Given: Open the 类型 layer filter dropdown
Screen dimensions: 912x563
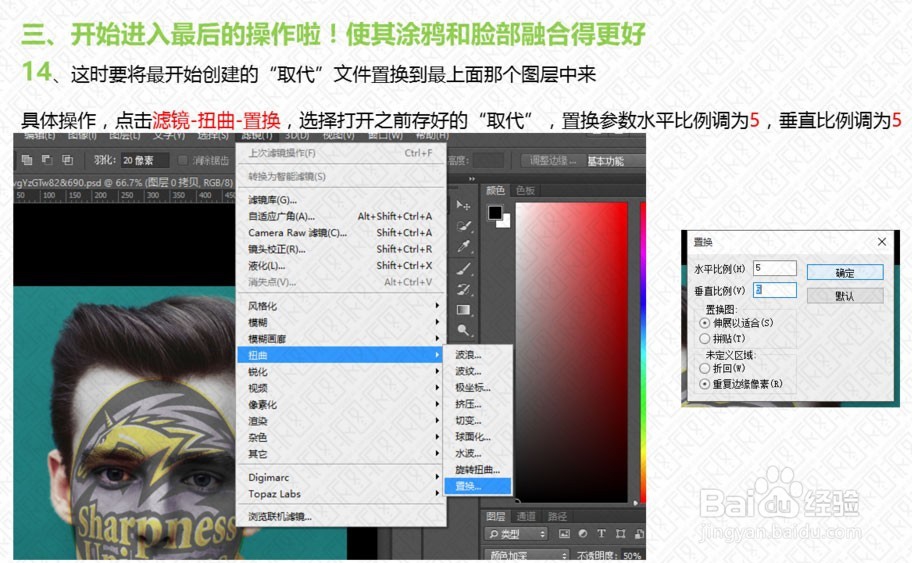Looking at the screenshot, I should 516,533.
